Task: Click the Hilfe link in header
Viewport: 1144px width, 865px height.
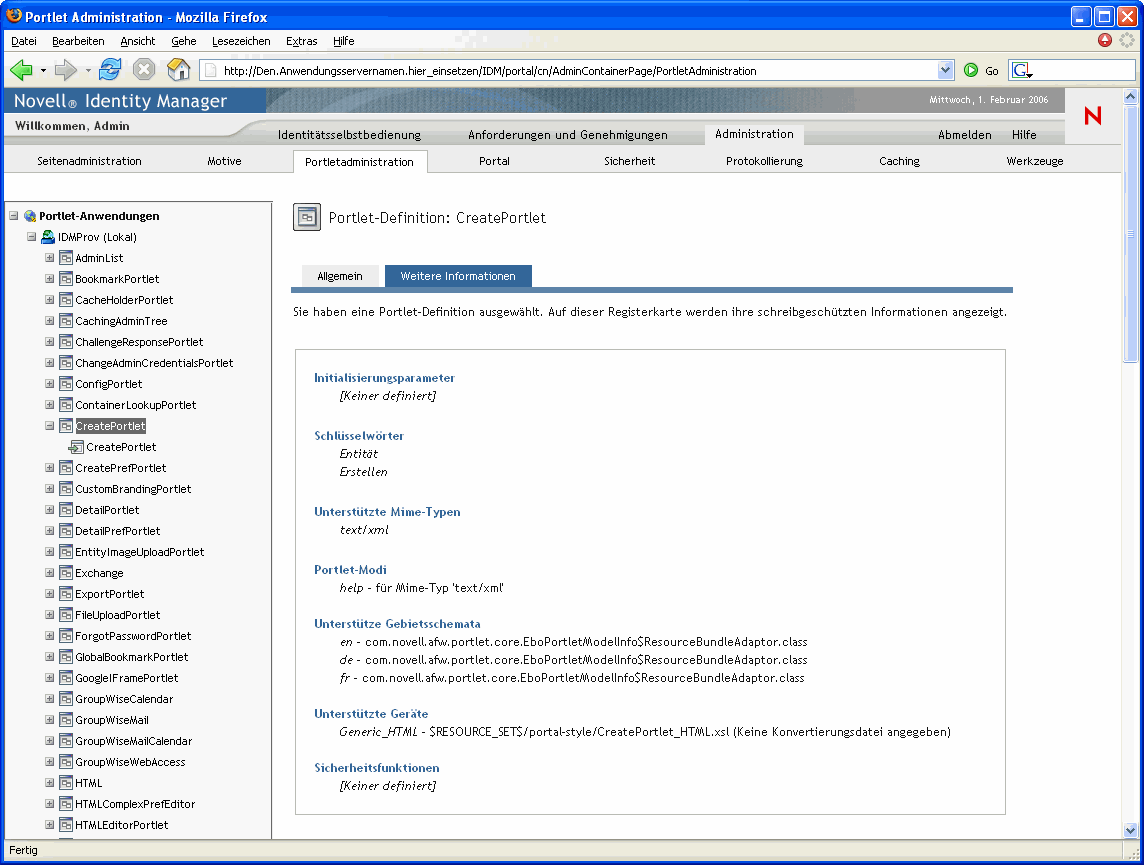Action: pos(1024,135)
